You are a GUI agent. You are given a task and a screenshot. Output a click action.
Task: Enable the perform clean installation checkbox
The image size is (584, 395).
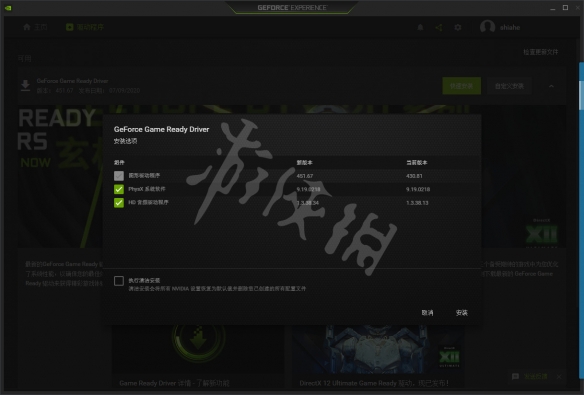pos(119,281)
